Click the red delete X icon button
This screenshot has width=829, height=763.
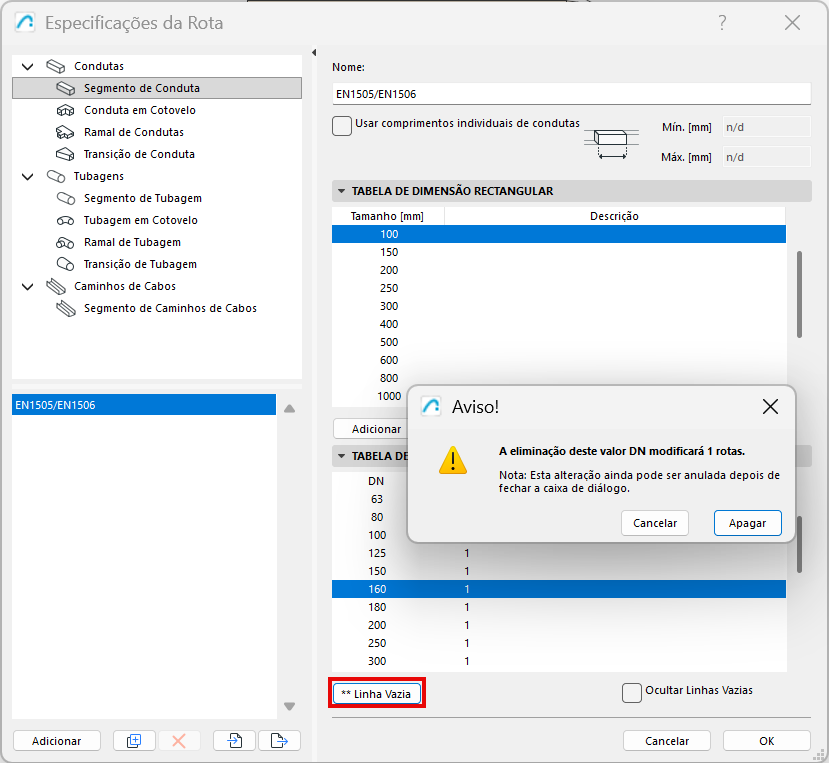179,741
